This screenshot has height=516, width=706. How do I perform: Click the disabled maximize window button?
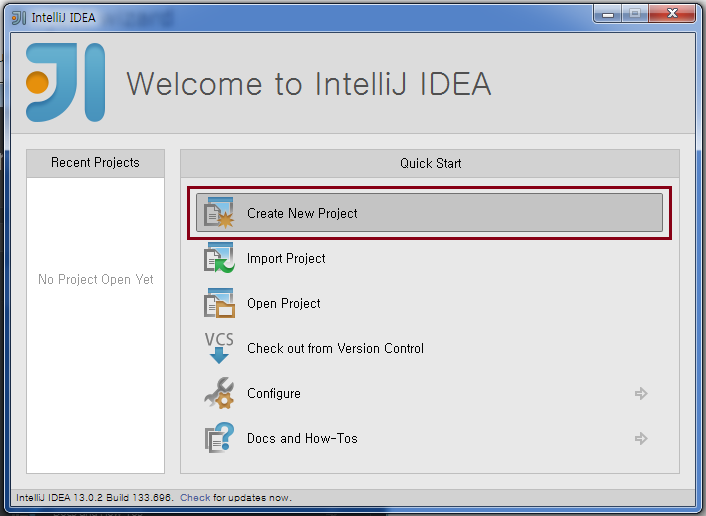635,14
